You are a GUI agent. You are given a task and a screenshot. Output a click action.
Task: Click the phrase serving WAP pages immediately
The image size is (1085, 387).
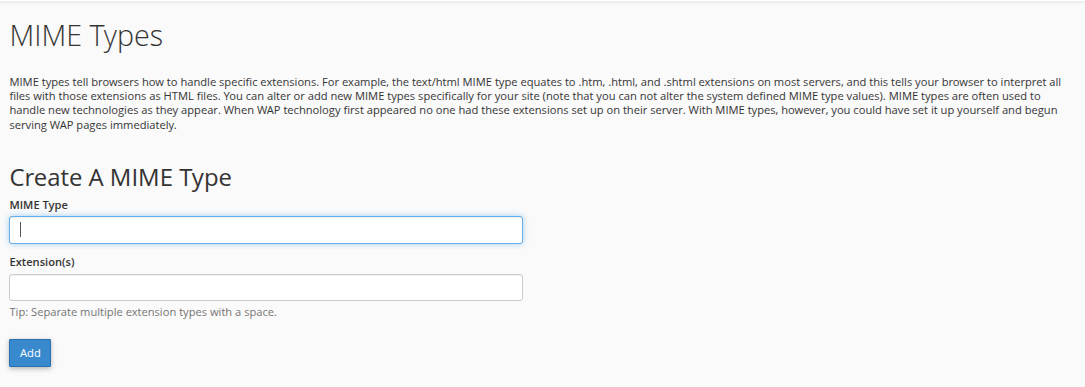(93, 125)
